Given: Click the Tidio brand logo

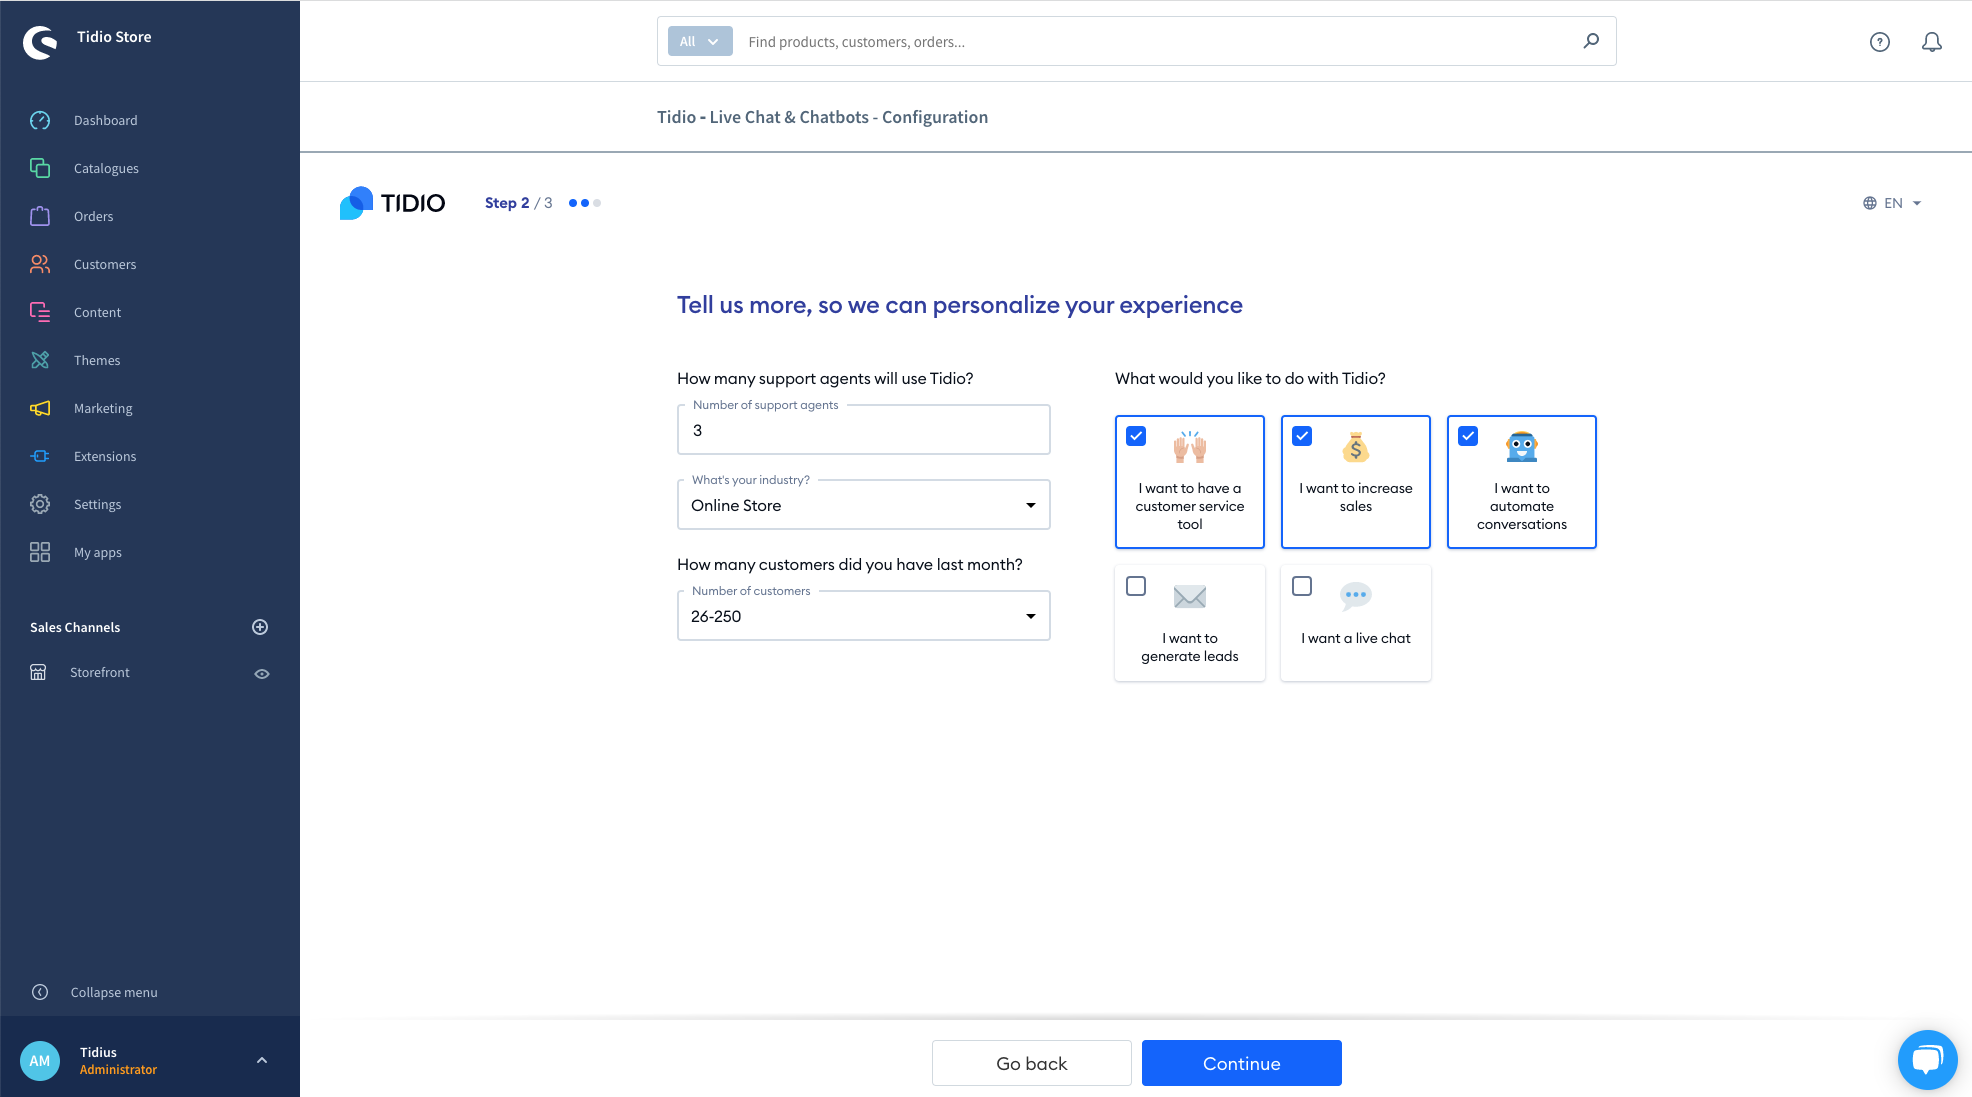Looking at the screenshot, I should click(392, 203).
